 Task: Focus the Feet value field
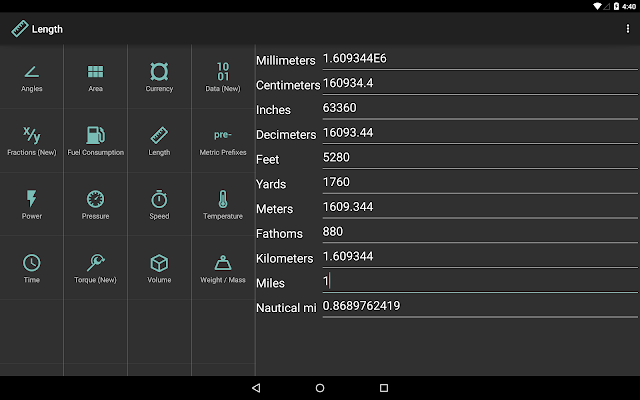click(x=480, y=158)
